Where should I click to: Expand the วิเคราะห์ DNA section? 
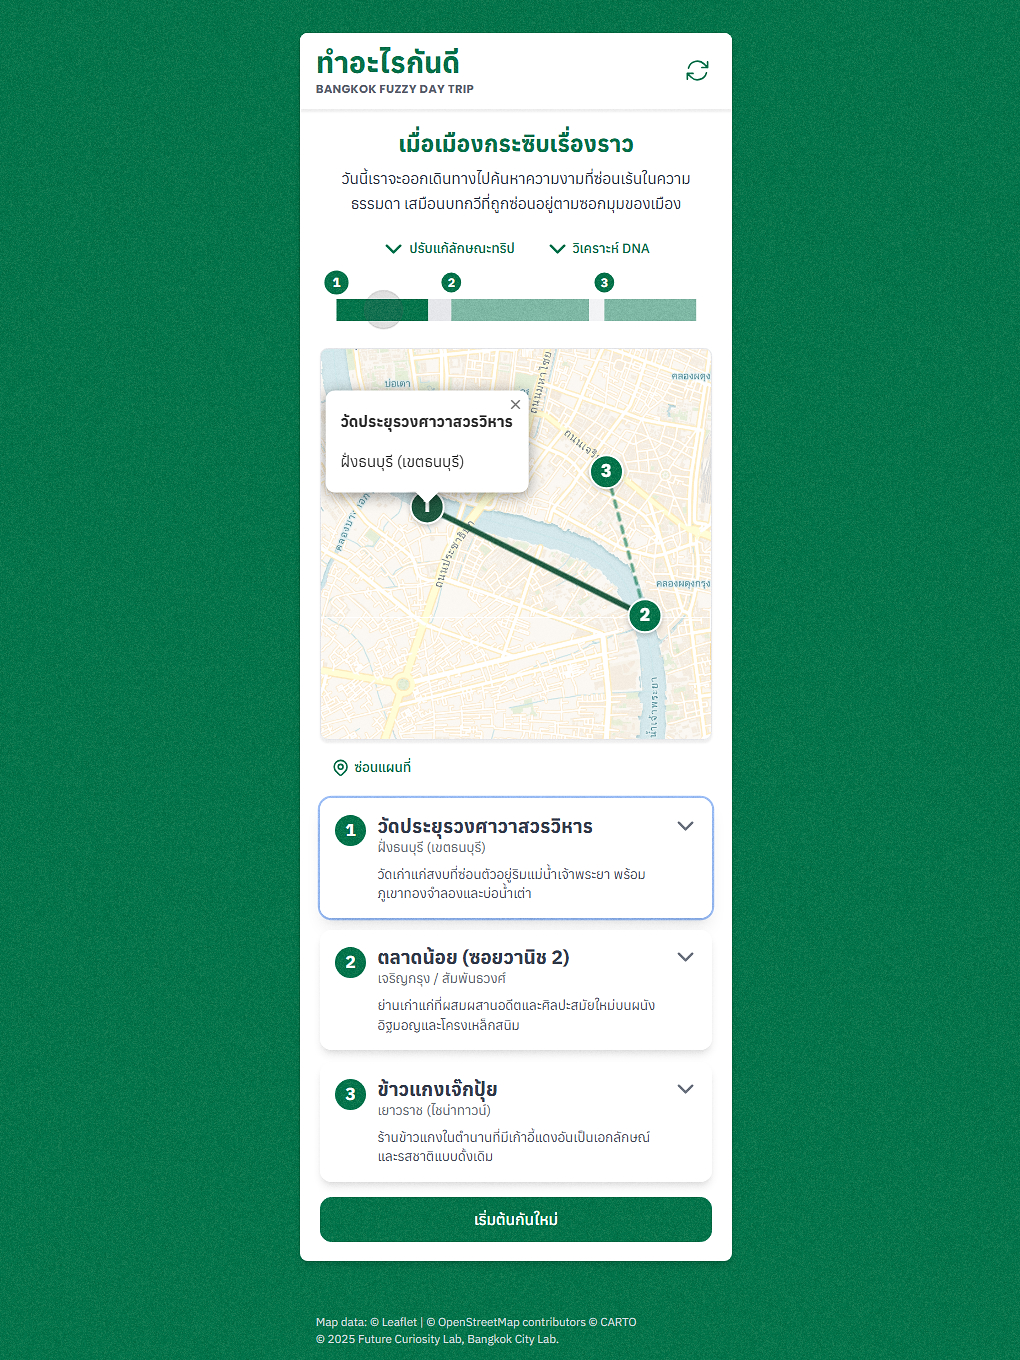pyautogui.click(x=600, y=248)
